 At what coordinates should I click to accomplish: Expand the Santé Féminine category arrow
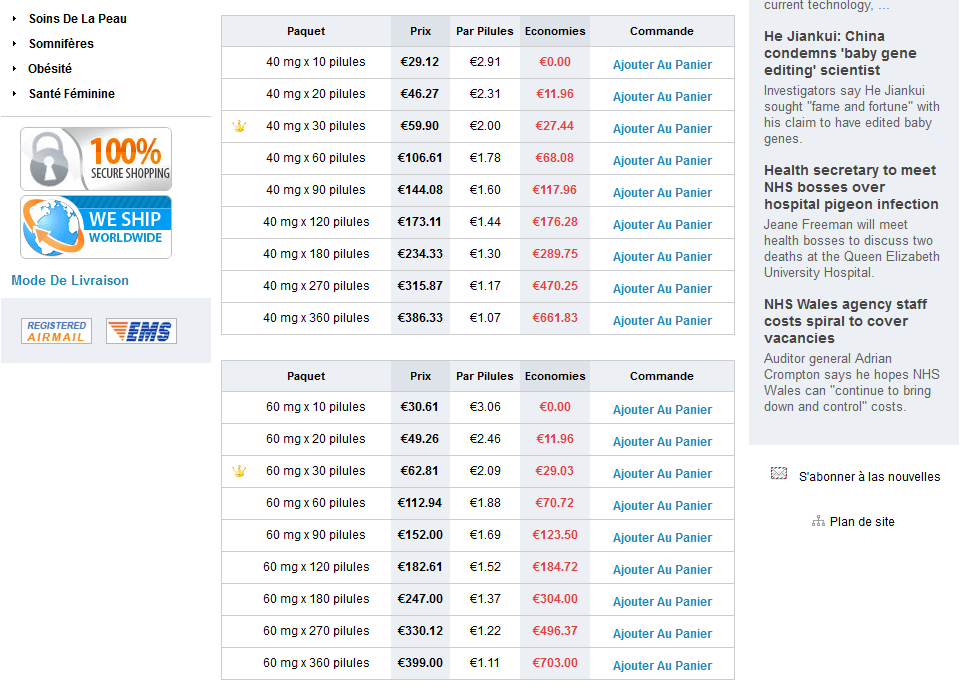click(x=14, y=94)
